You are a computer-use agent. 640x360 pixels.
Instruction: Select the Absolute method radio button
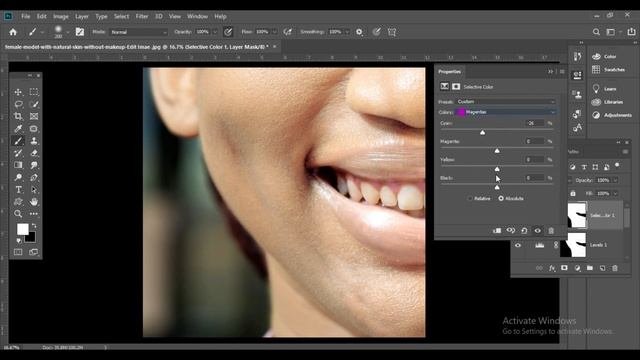(x=501, y=198)
